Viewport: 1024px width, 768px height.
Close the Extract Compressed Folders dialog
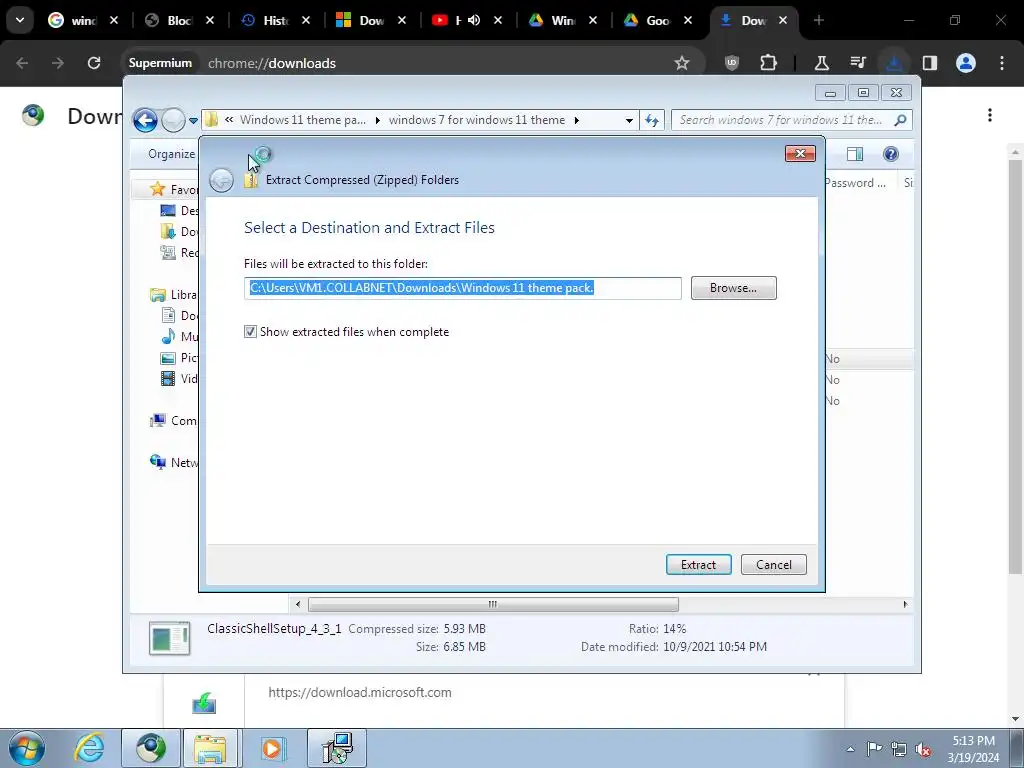800,153
